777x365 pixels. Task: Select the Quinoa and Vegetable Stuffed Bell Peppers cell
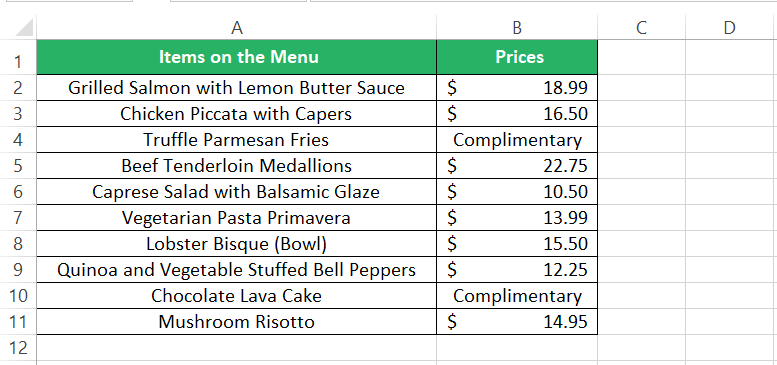[237, 269]
